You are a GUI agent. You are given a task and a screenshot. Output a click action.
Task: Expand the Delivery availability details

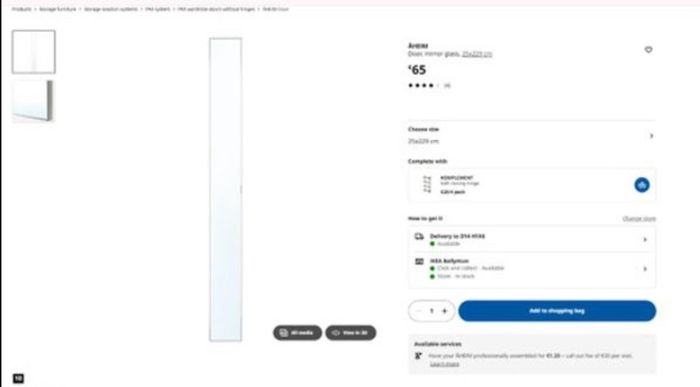[x=532, y=240]
